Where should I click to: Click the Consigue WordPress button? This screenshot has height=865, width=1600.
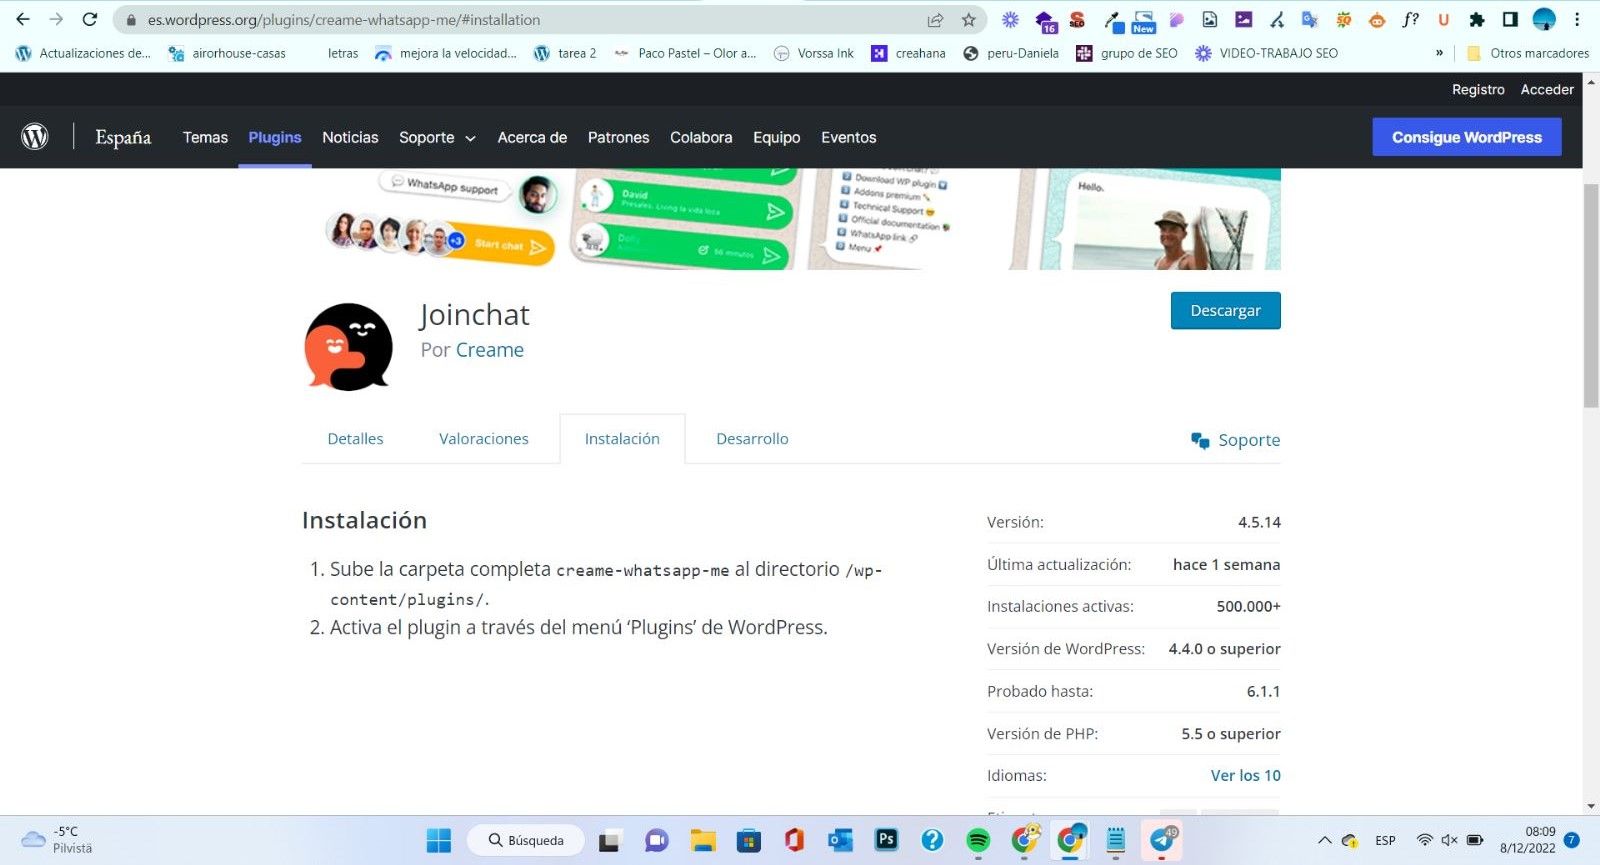pyautogui.click(x=1467, y=137)
